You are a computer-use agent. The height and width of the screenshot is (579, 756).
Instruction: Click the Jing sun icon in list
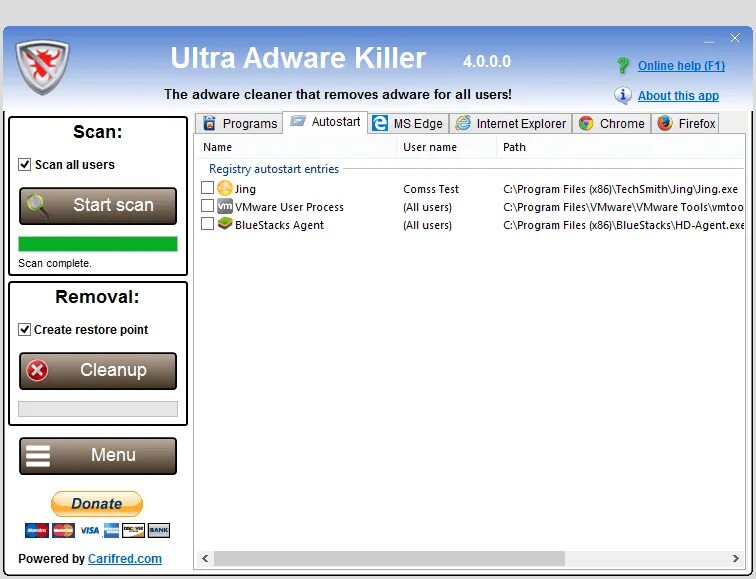point(225,188)
